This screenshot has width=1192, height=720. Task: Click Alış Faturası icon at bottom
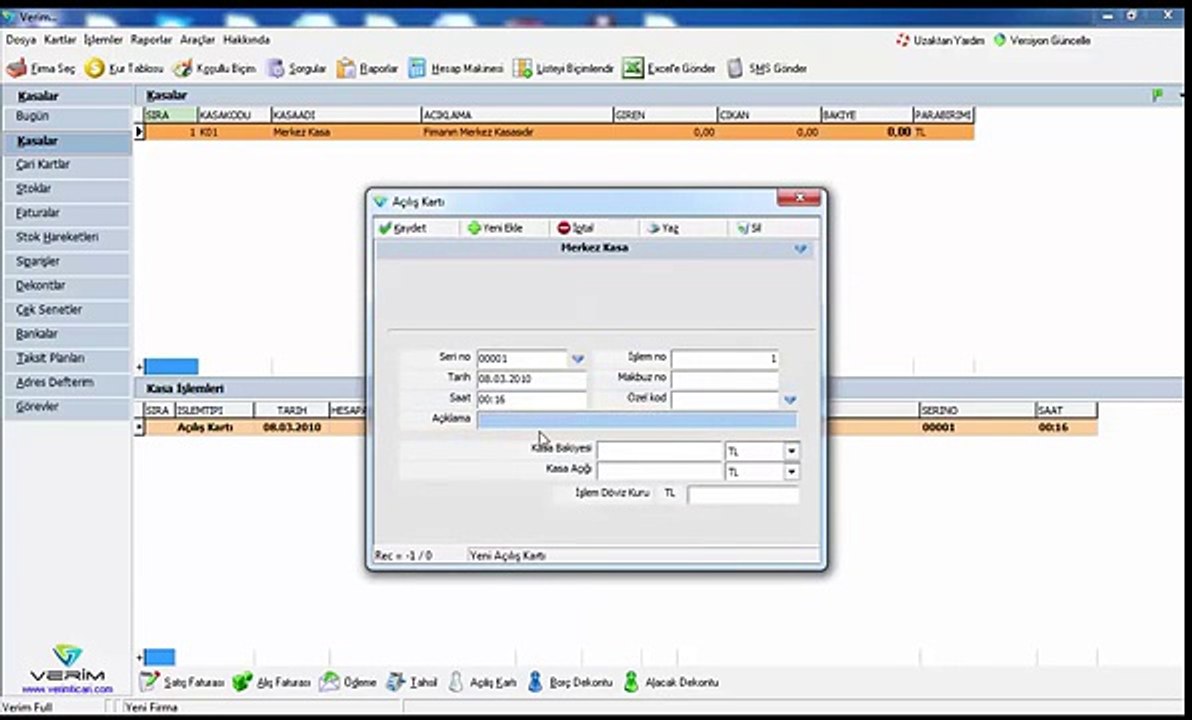pyautogui.click(x=243, y=682)
